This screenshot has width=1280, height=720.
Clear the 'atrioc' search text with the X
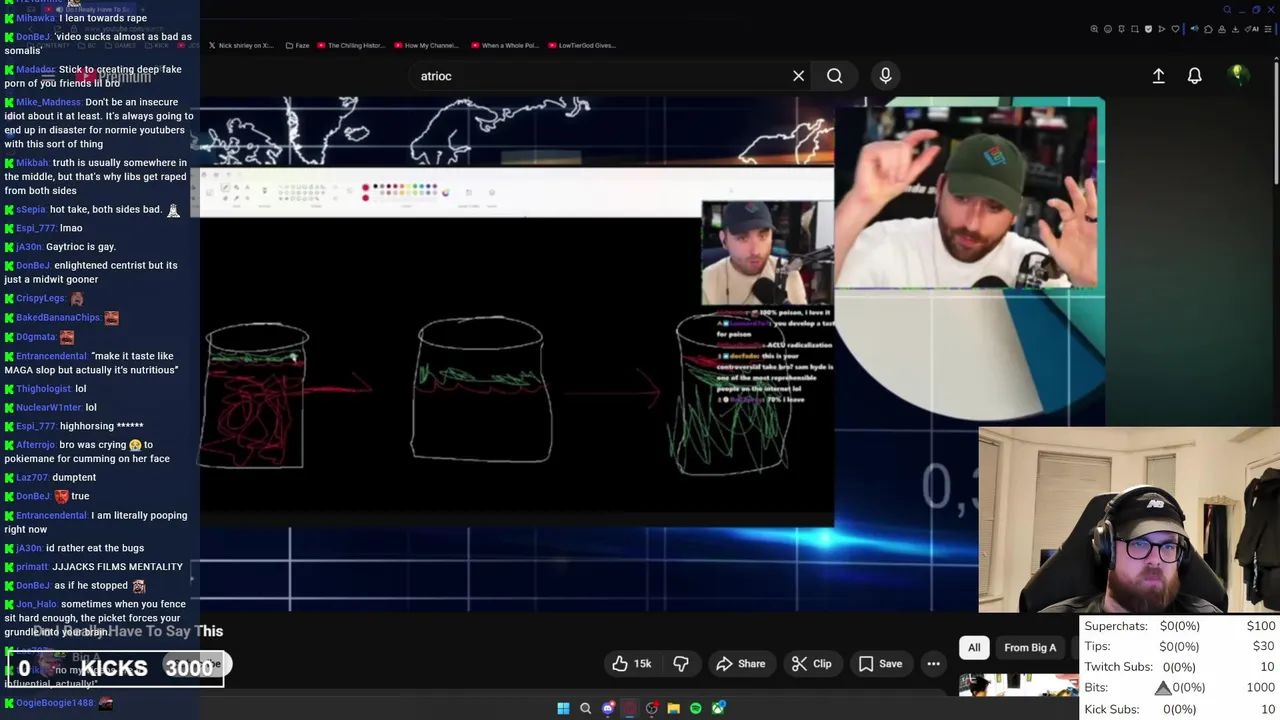tap(798, 76)
